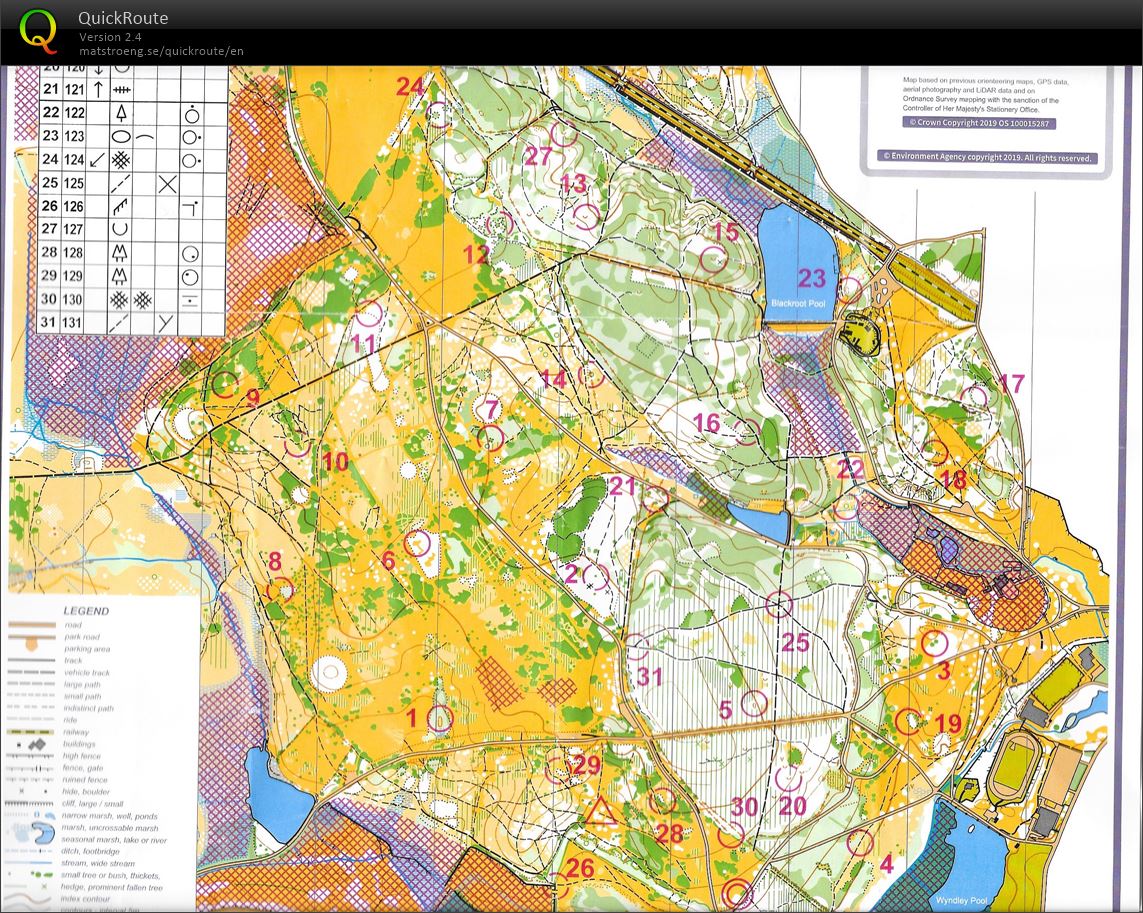Click map control number 6
Screen dimensions: 1143x913
tap(389, 560)
